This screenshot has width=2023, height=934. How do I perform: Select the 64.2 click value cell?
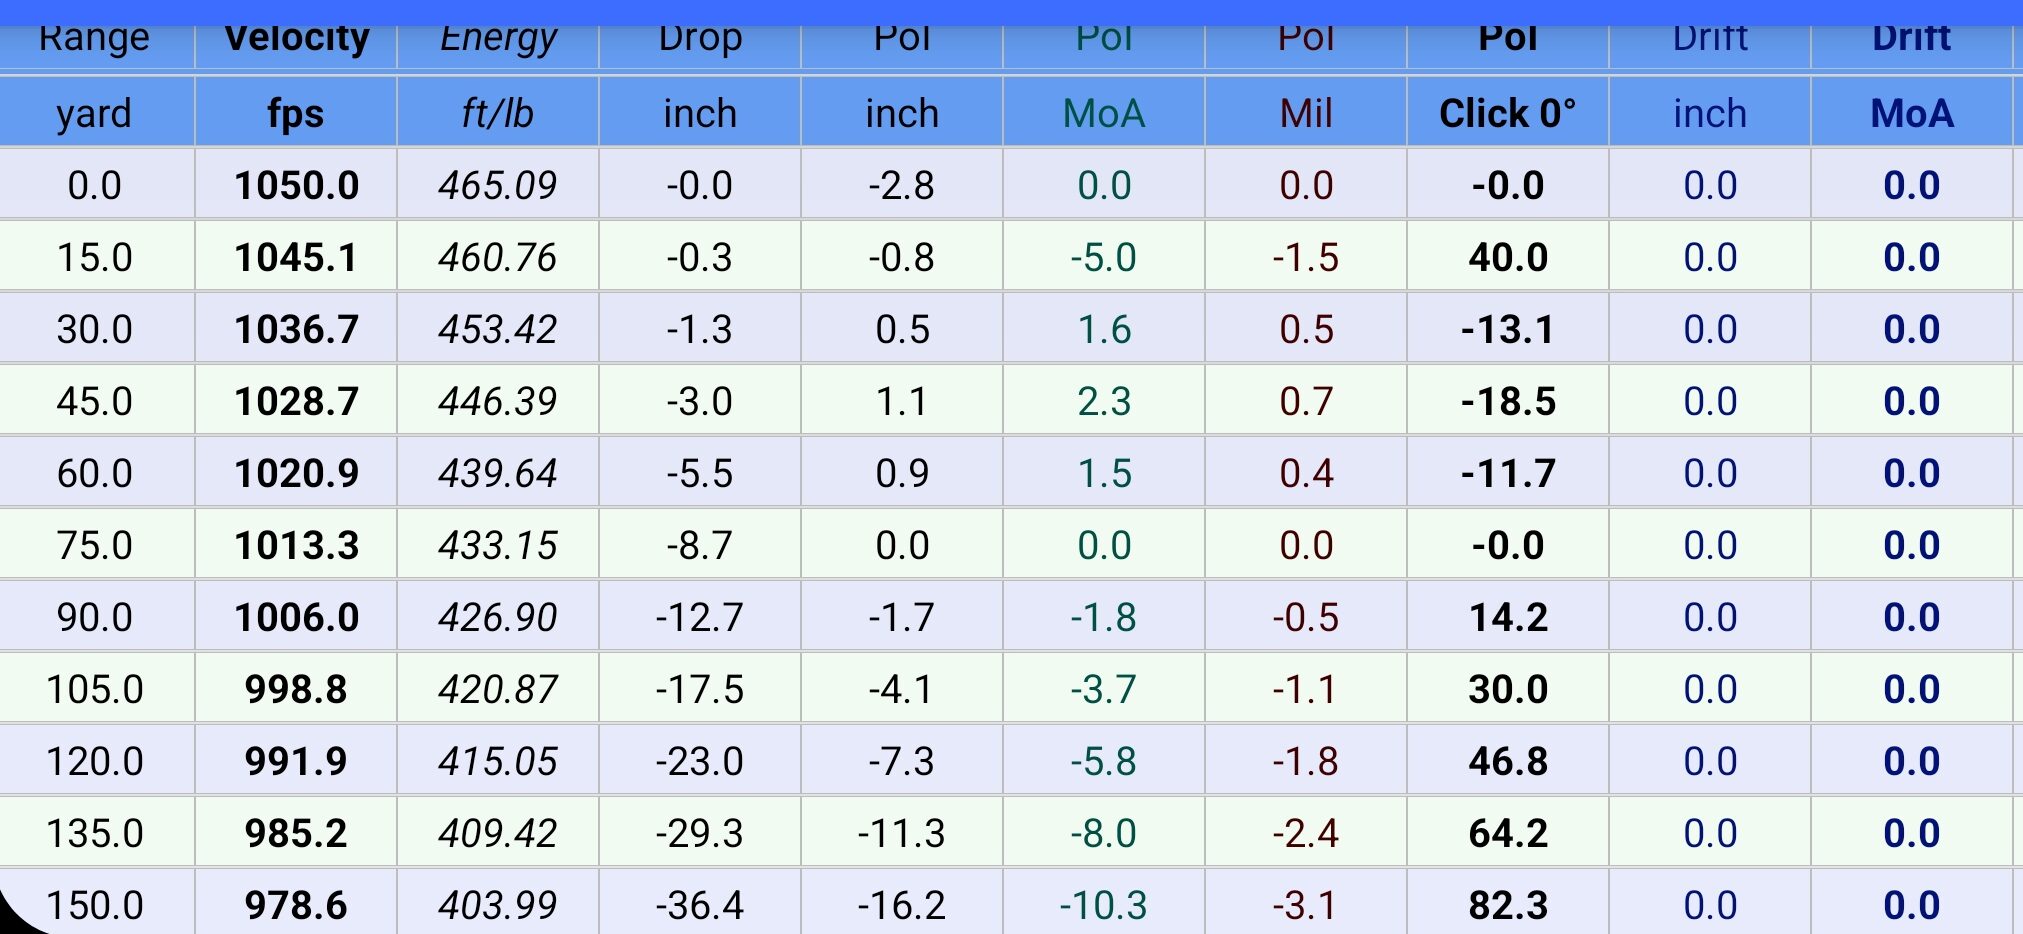1508,834
